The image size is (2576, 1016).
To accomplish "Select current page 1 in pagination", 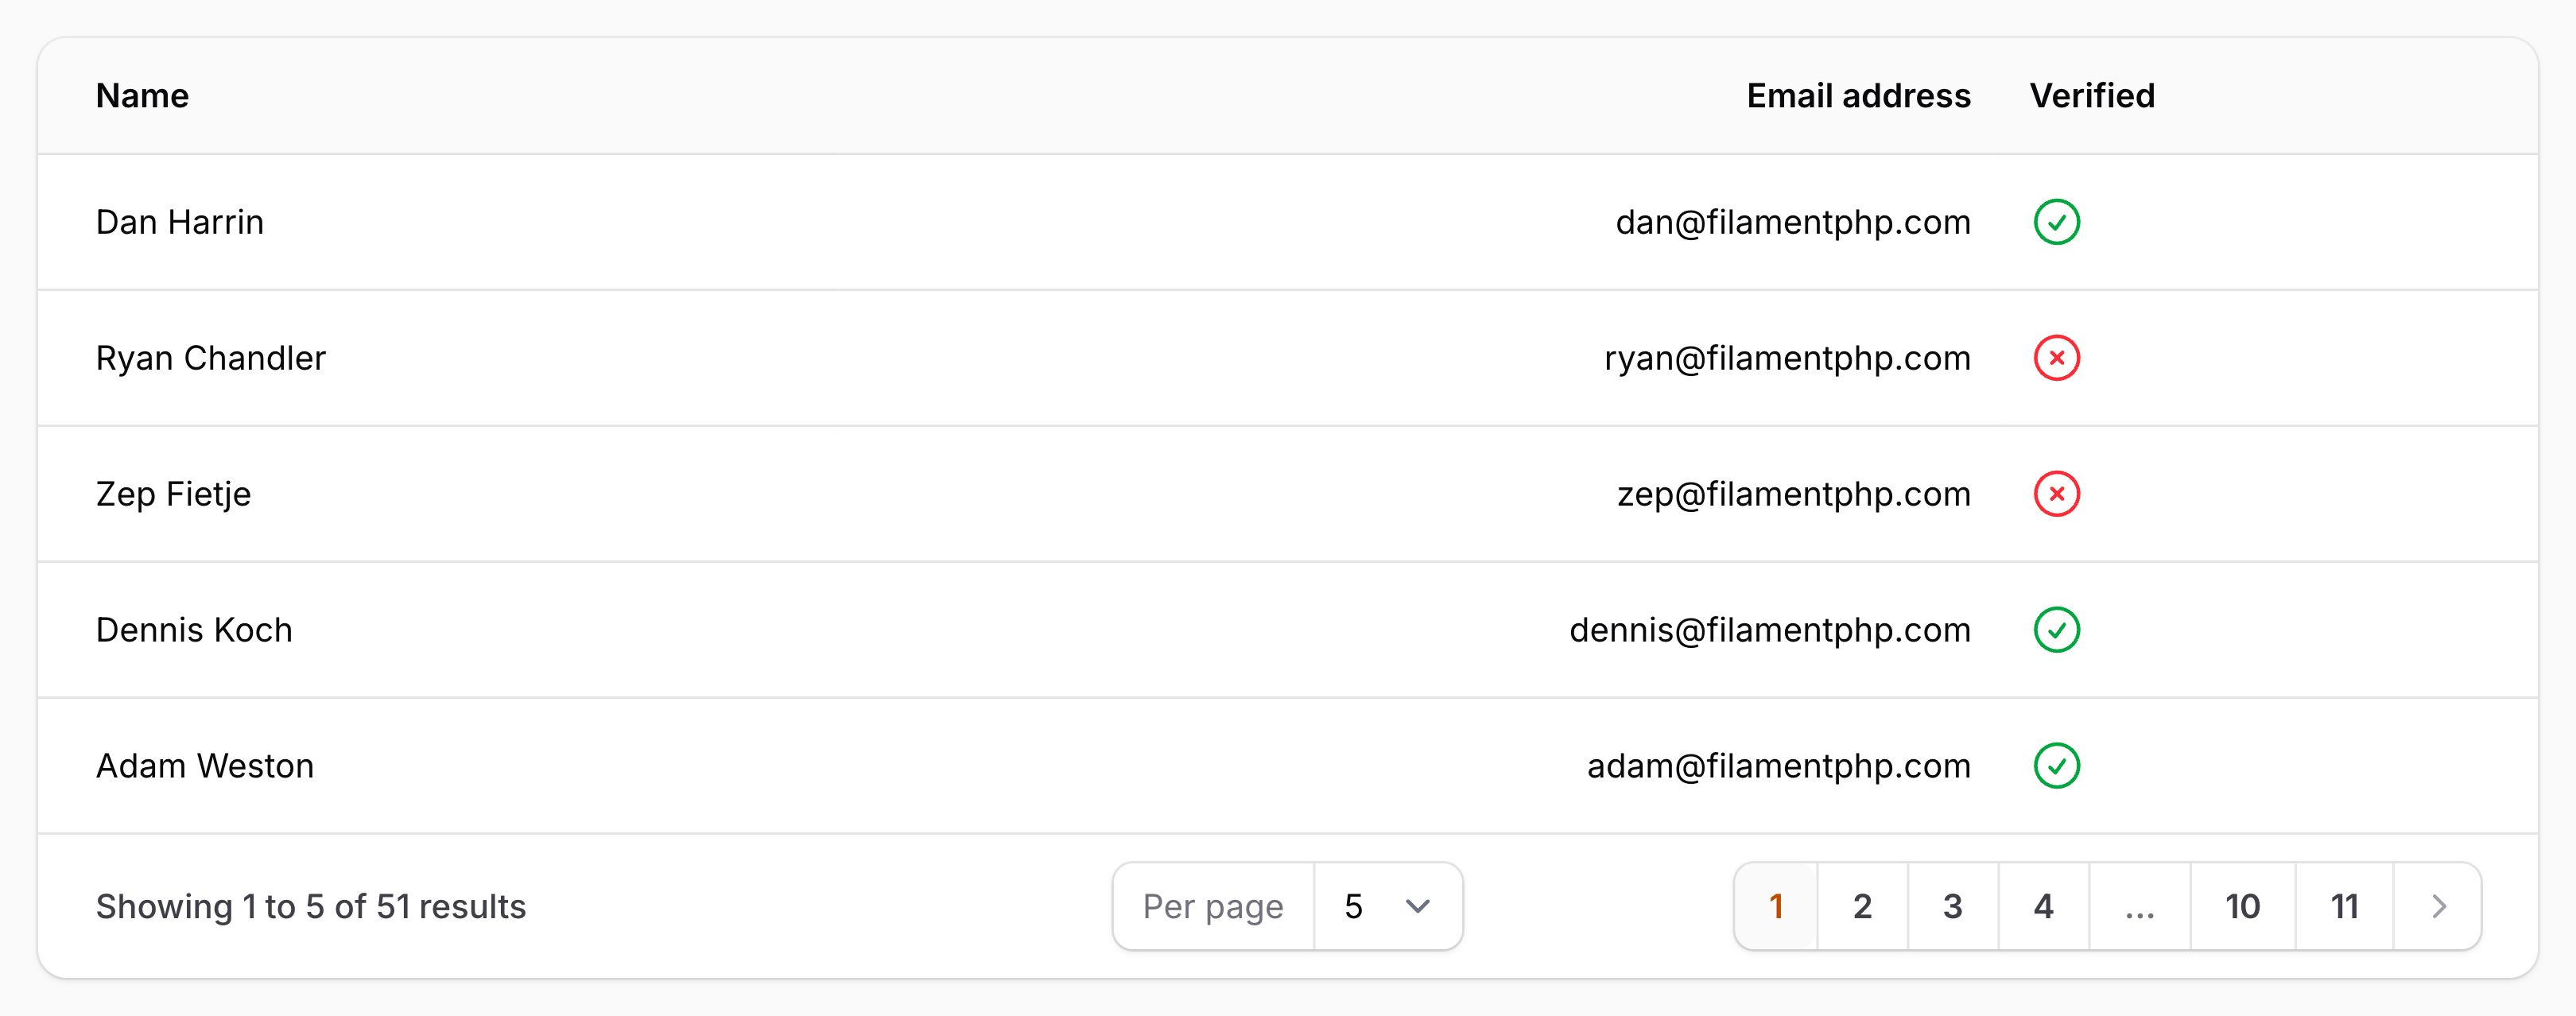I will 1776,906.
